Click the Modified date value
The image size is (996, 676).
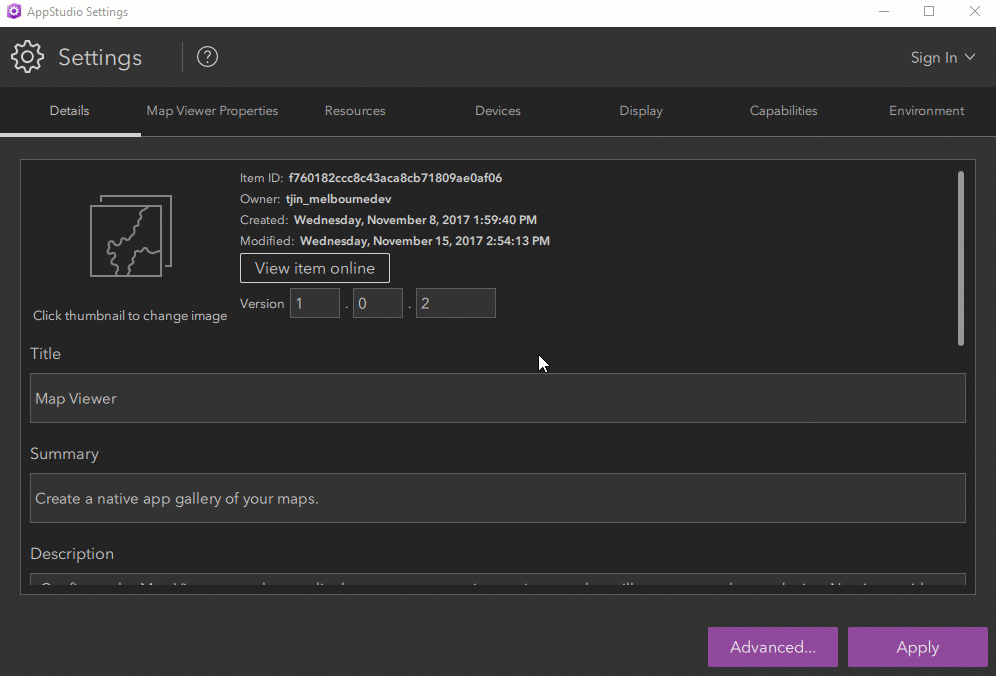coord(425,241)
